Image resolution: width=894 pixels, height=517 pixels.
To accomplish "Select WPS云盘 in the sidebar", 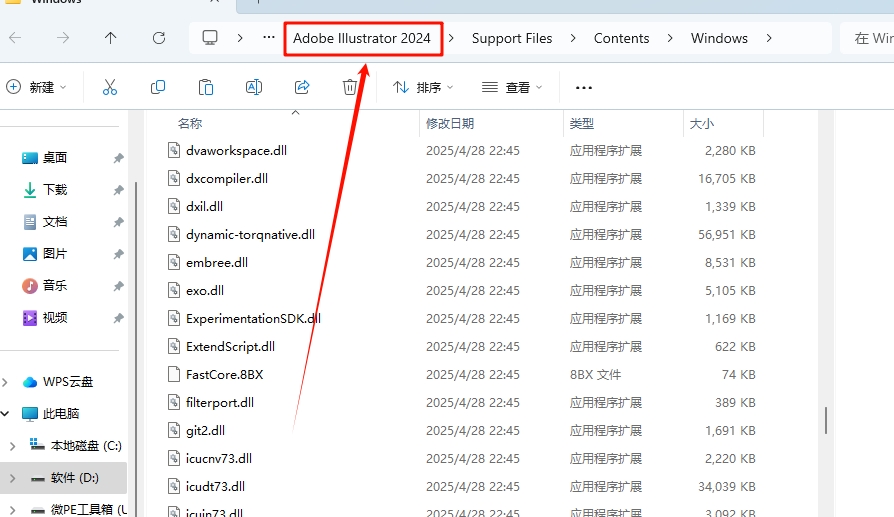I will pos(68,382).
